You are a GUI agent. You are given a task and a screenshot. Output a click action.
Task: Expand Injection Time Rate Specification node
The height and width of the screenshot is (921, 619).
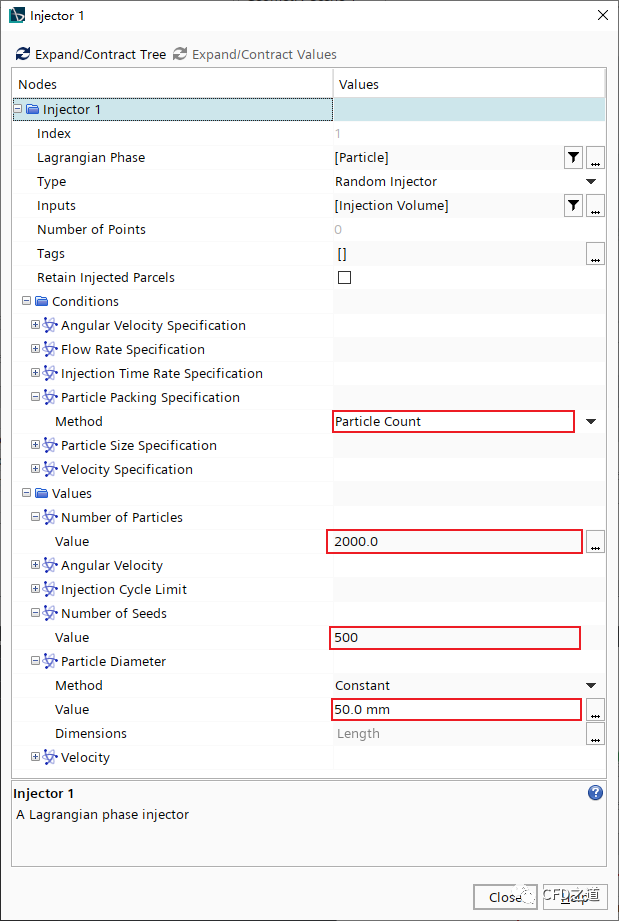pyautogui.click(x=35, y=373)
